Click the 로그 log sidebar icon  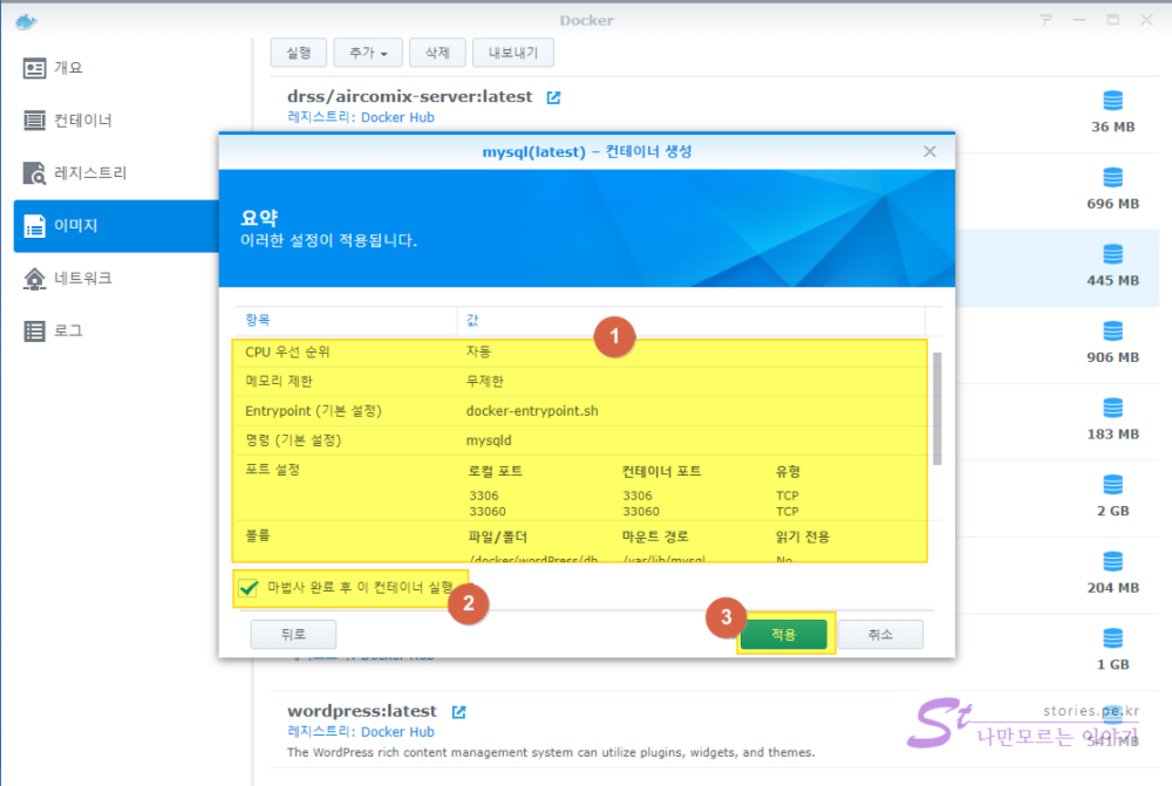point(35,331)
